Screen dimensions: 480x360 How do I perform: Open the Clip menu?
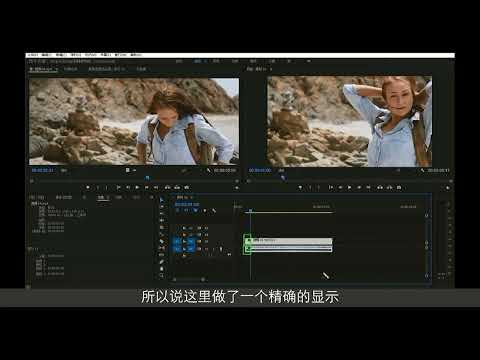click(x=61, y=55)
